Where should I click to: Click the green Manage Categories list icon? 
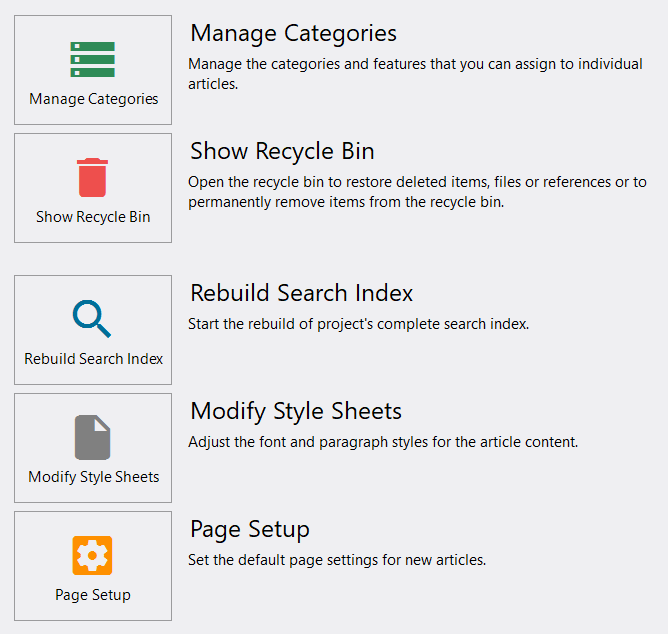point(92,60)
